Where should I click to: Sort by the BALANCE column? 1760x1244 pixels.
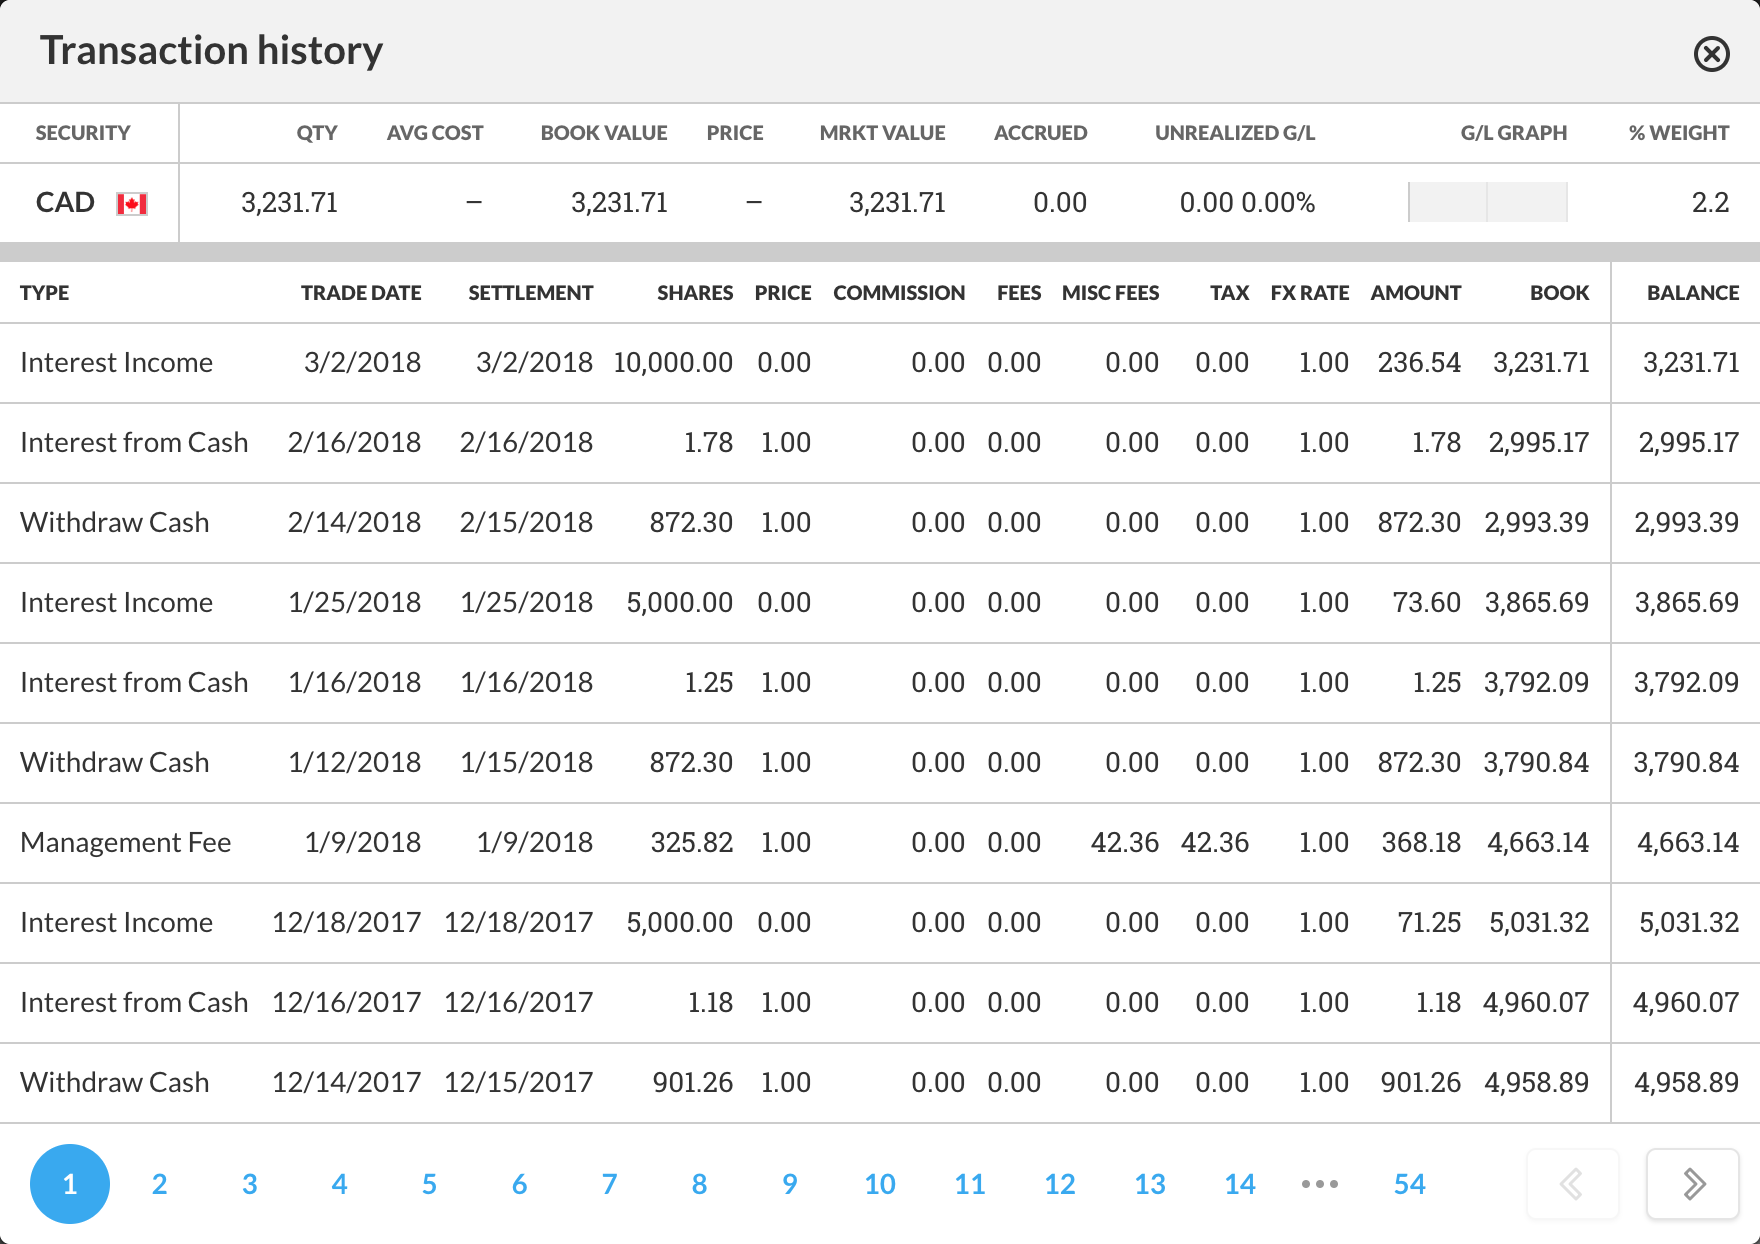[1693, 292]
